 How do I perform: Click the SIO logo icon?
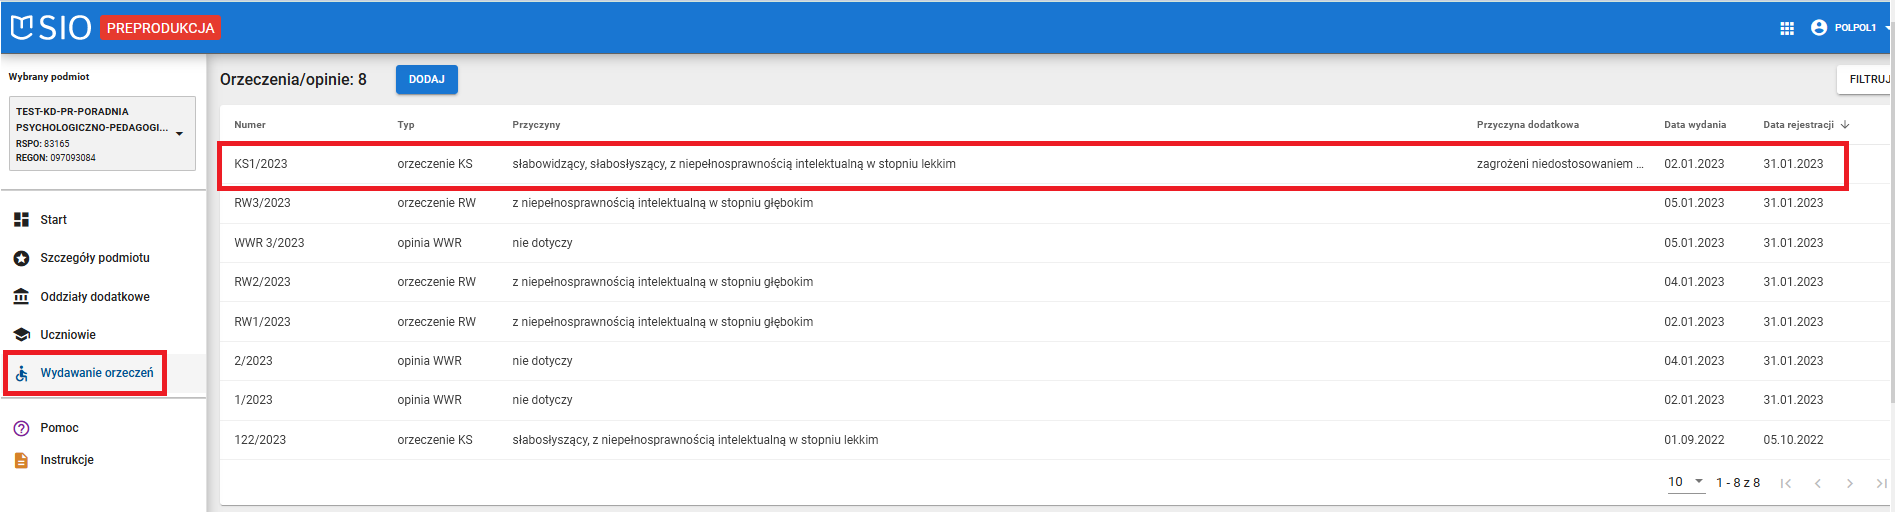pyautogui.click(x=22, y=27)
